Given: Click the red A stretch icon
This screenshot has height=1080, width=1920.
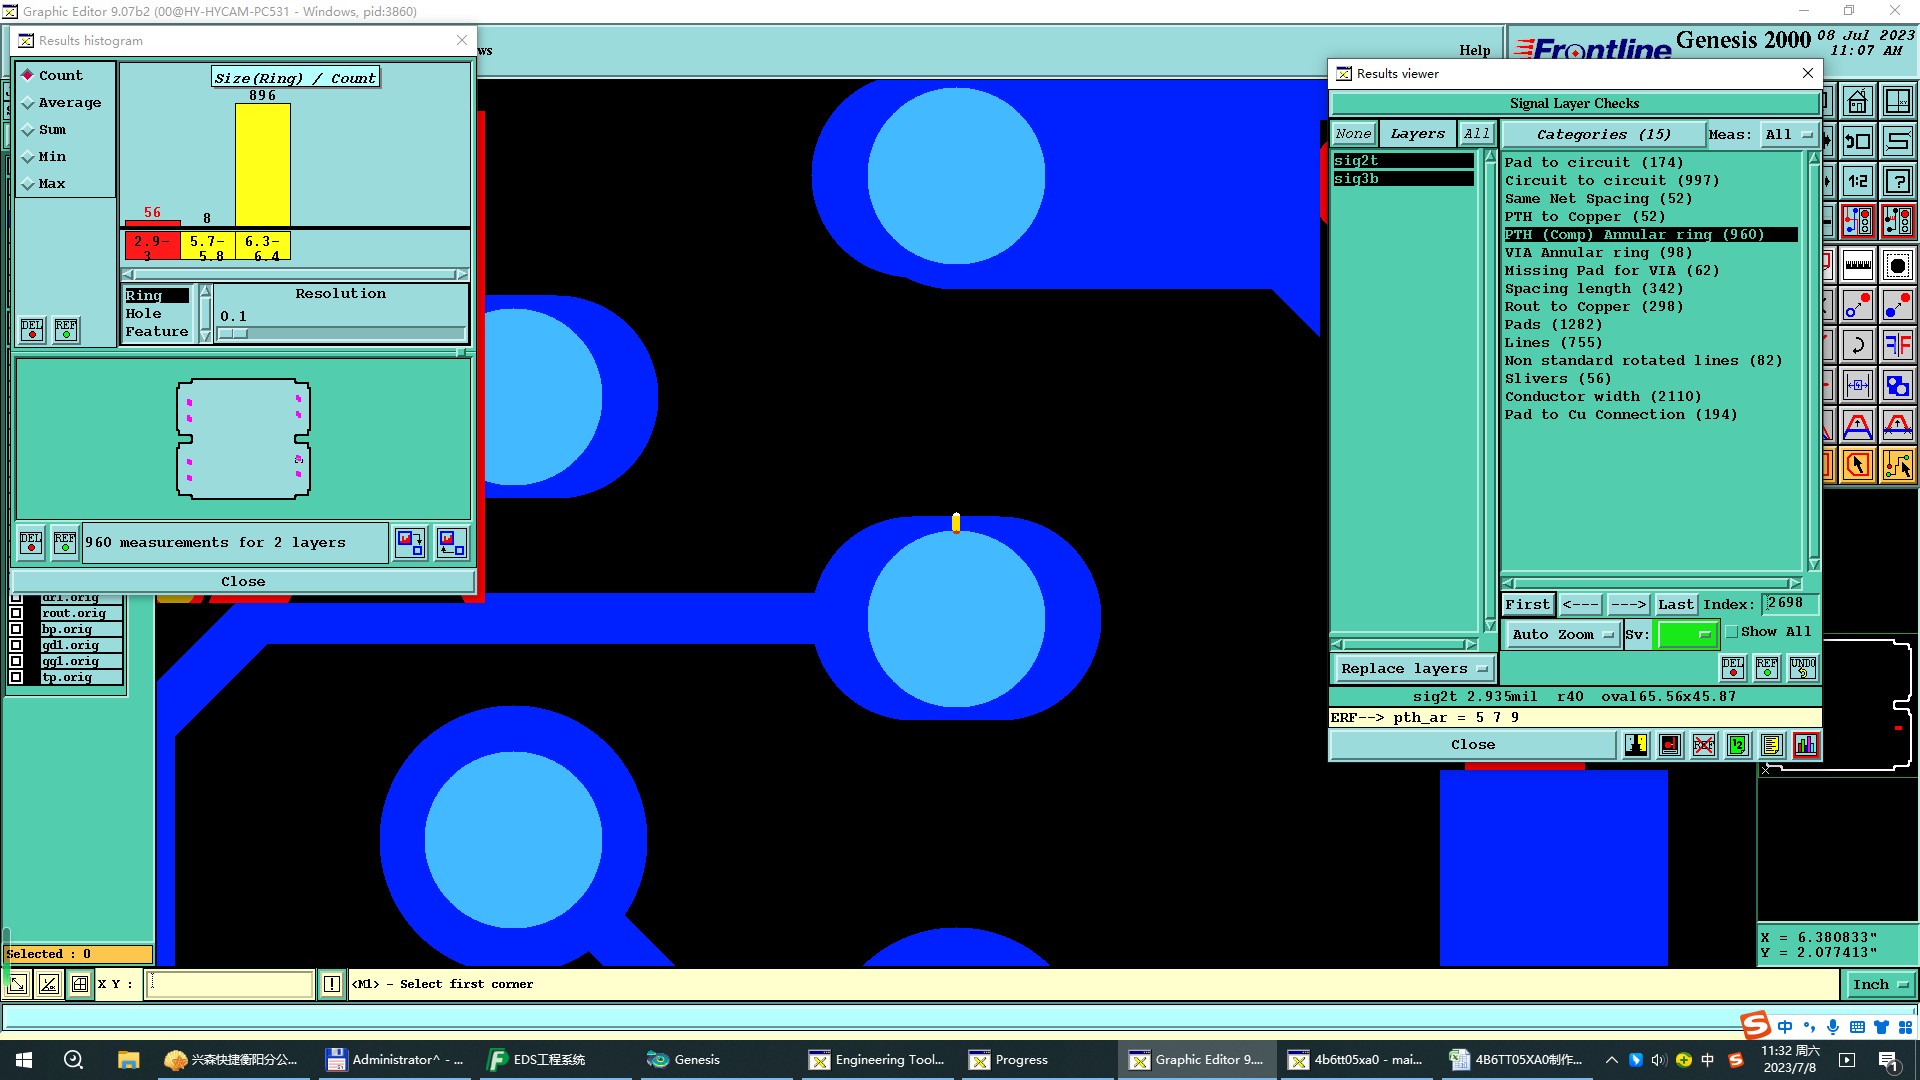Looking at the screenshot, I should [1857, 425].
